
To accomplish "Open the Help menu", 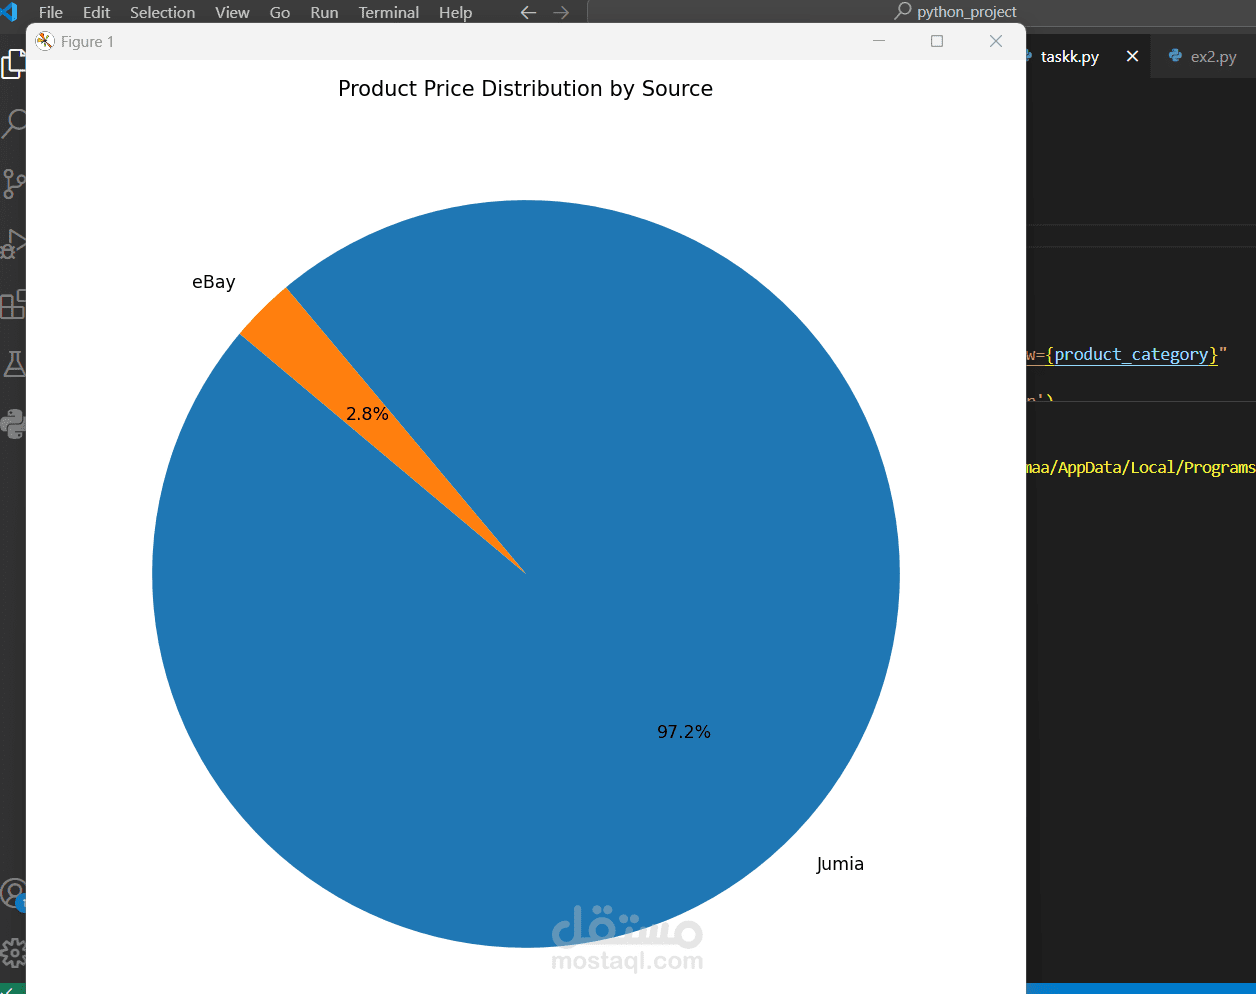I will 455,12.
